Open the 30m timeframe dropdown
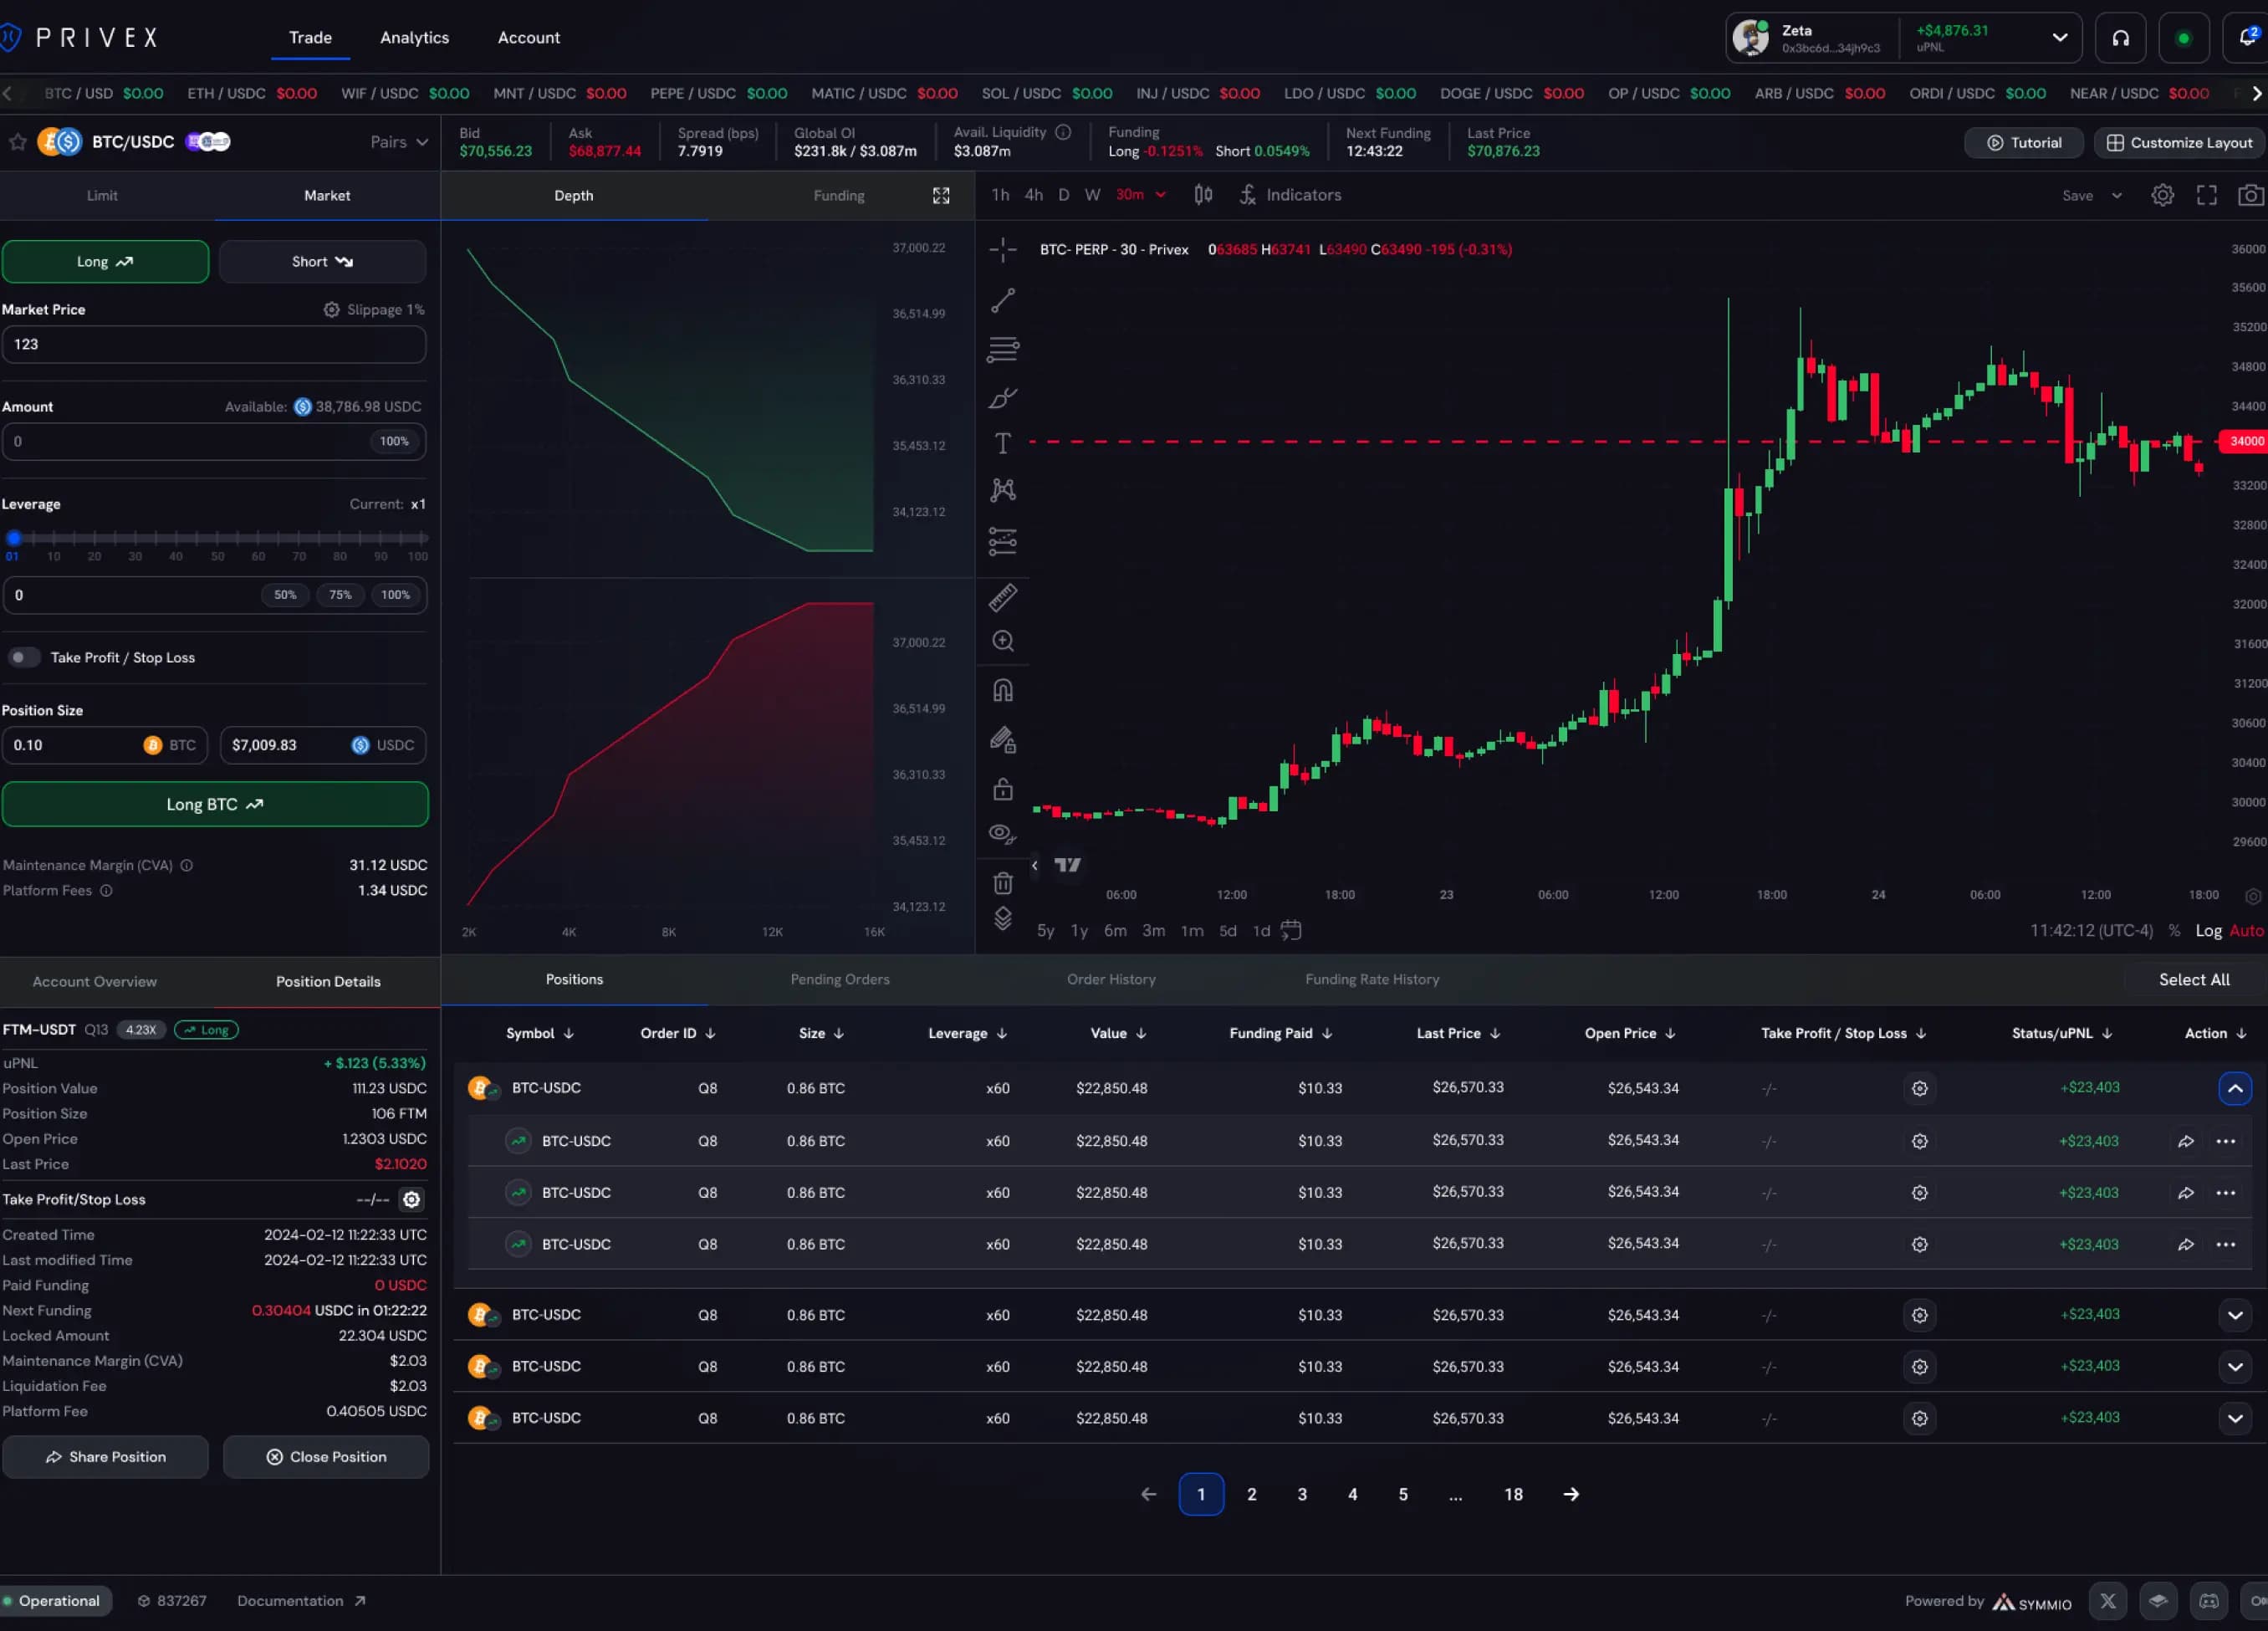This screenshot has height=1631, width=2268. [x=1140, y=195]
